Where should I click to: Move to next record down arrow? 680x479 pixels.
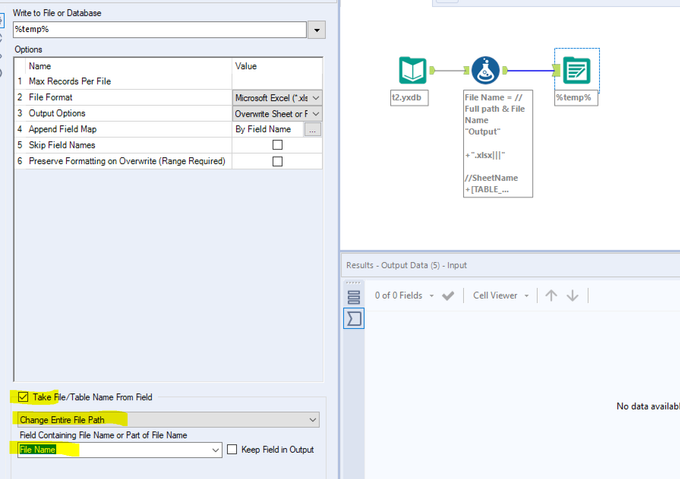tap(572, 296)
